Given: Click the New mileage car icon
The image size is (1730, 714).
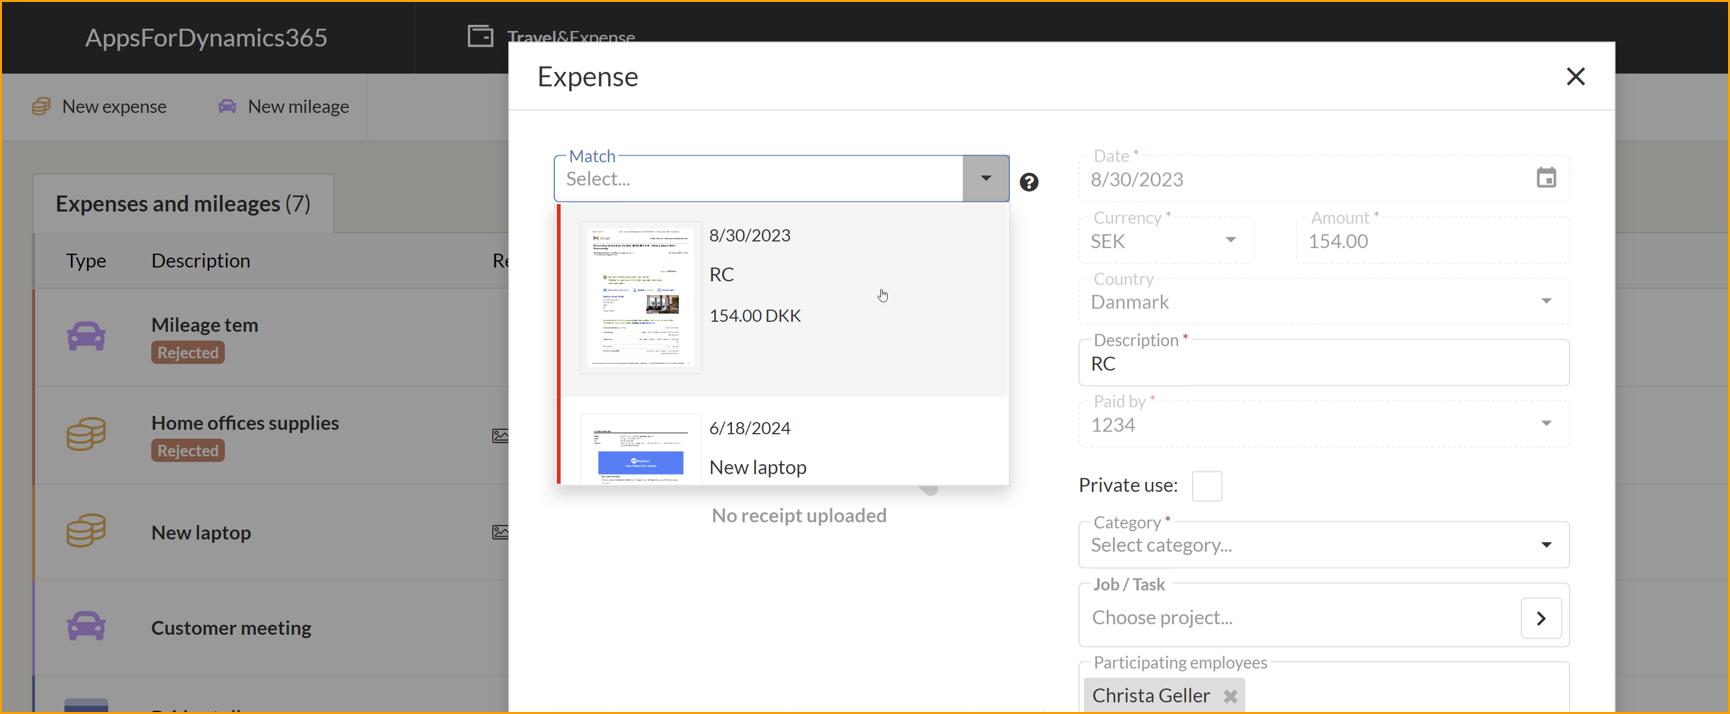Looking at the screenshot, I should click(x=227, y=106).
